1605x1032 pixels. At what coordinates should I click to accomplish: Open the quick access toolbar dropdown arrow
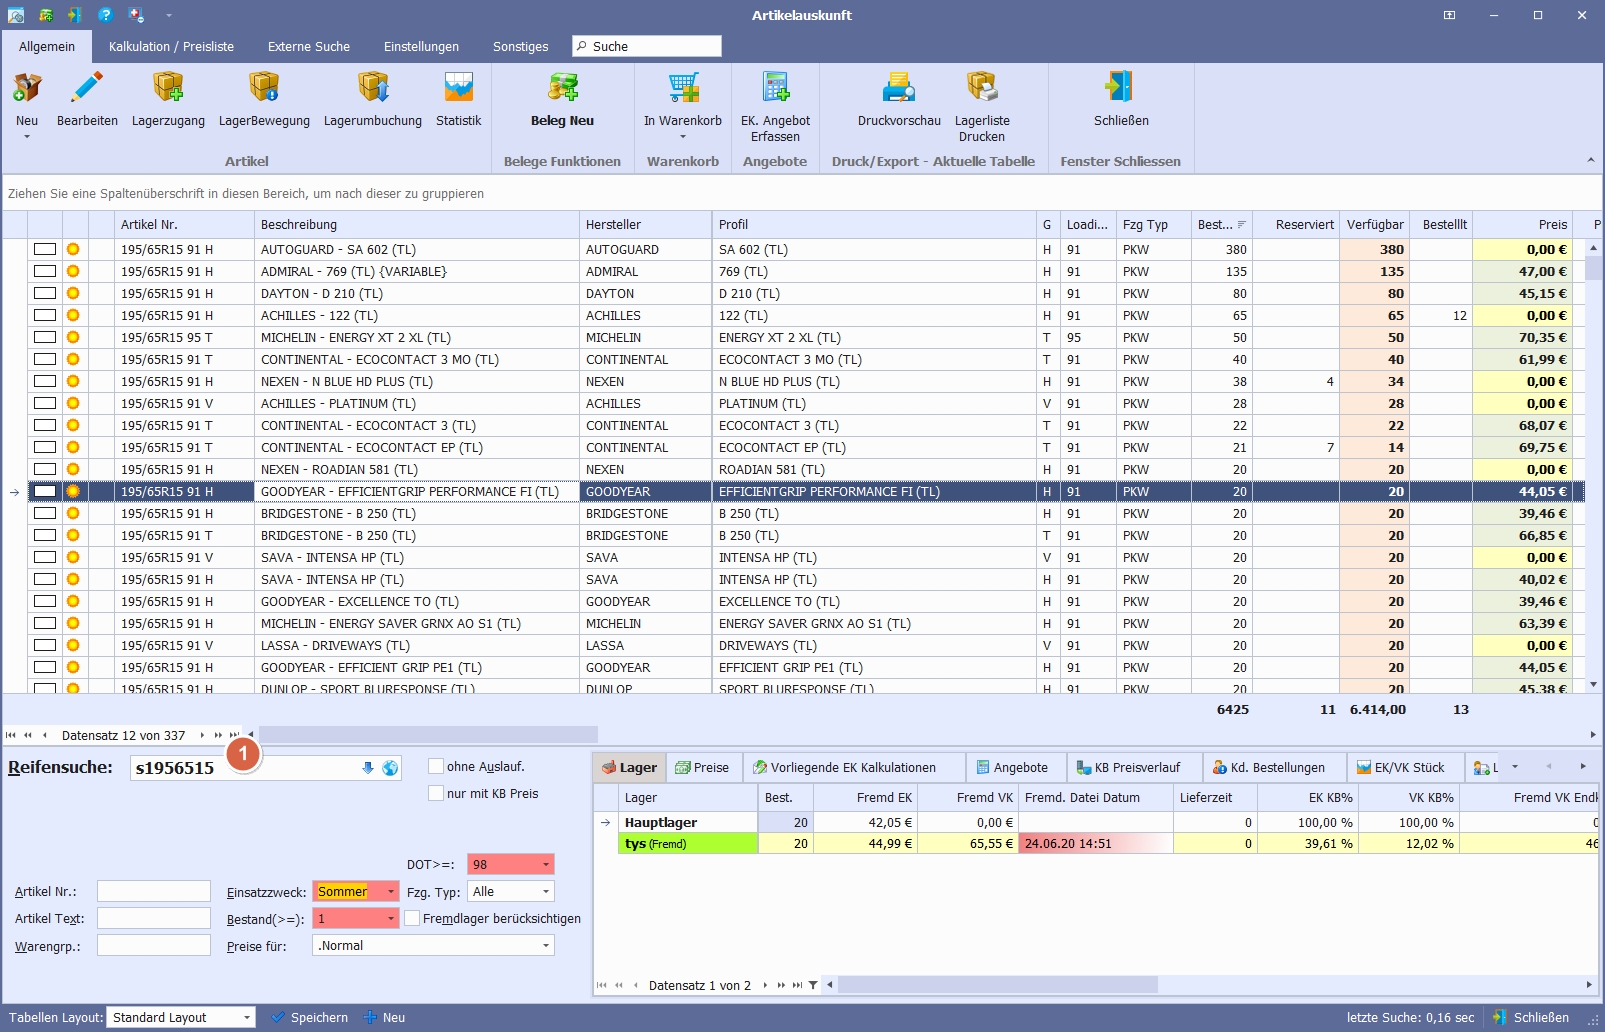[x=169, y=15]
